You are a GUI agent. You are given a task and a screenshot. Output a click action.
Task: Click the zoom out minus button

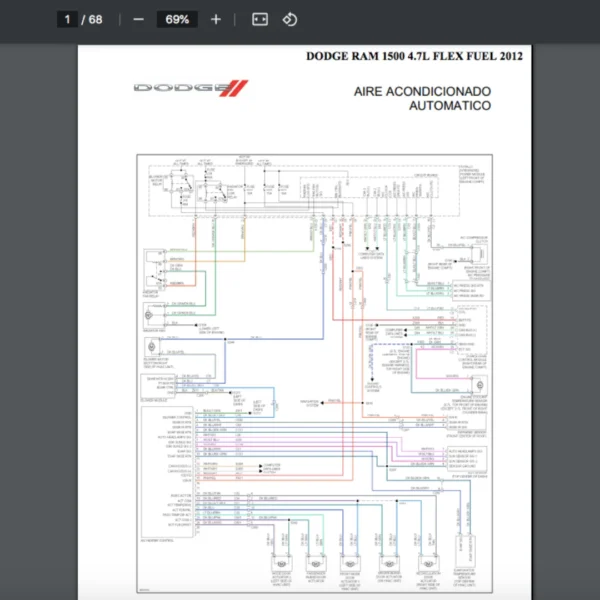pyautogui.click(x=138, y=19)
